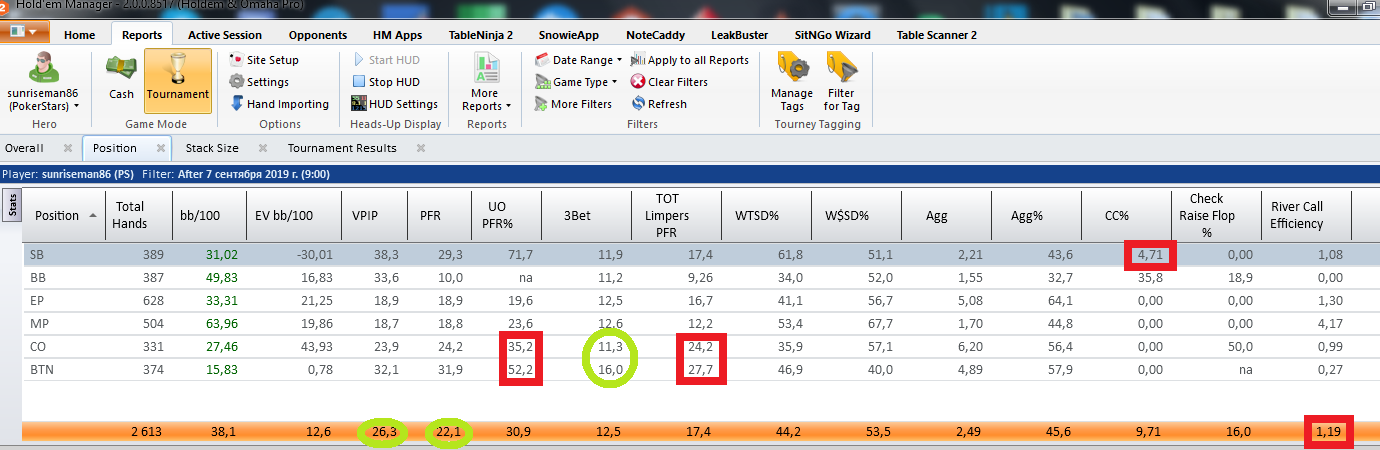Sort by UO PFR% column
Screen dimensions: 1380x450
(x=505, y=215)
